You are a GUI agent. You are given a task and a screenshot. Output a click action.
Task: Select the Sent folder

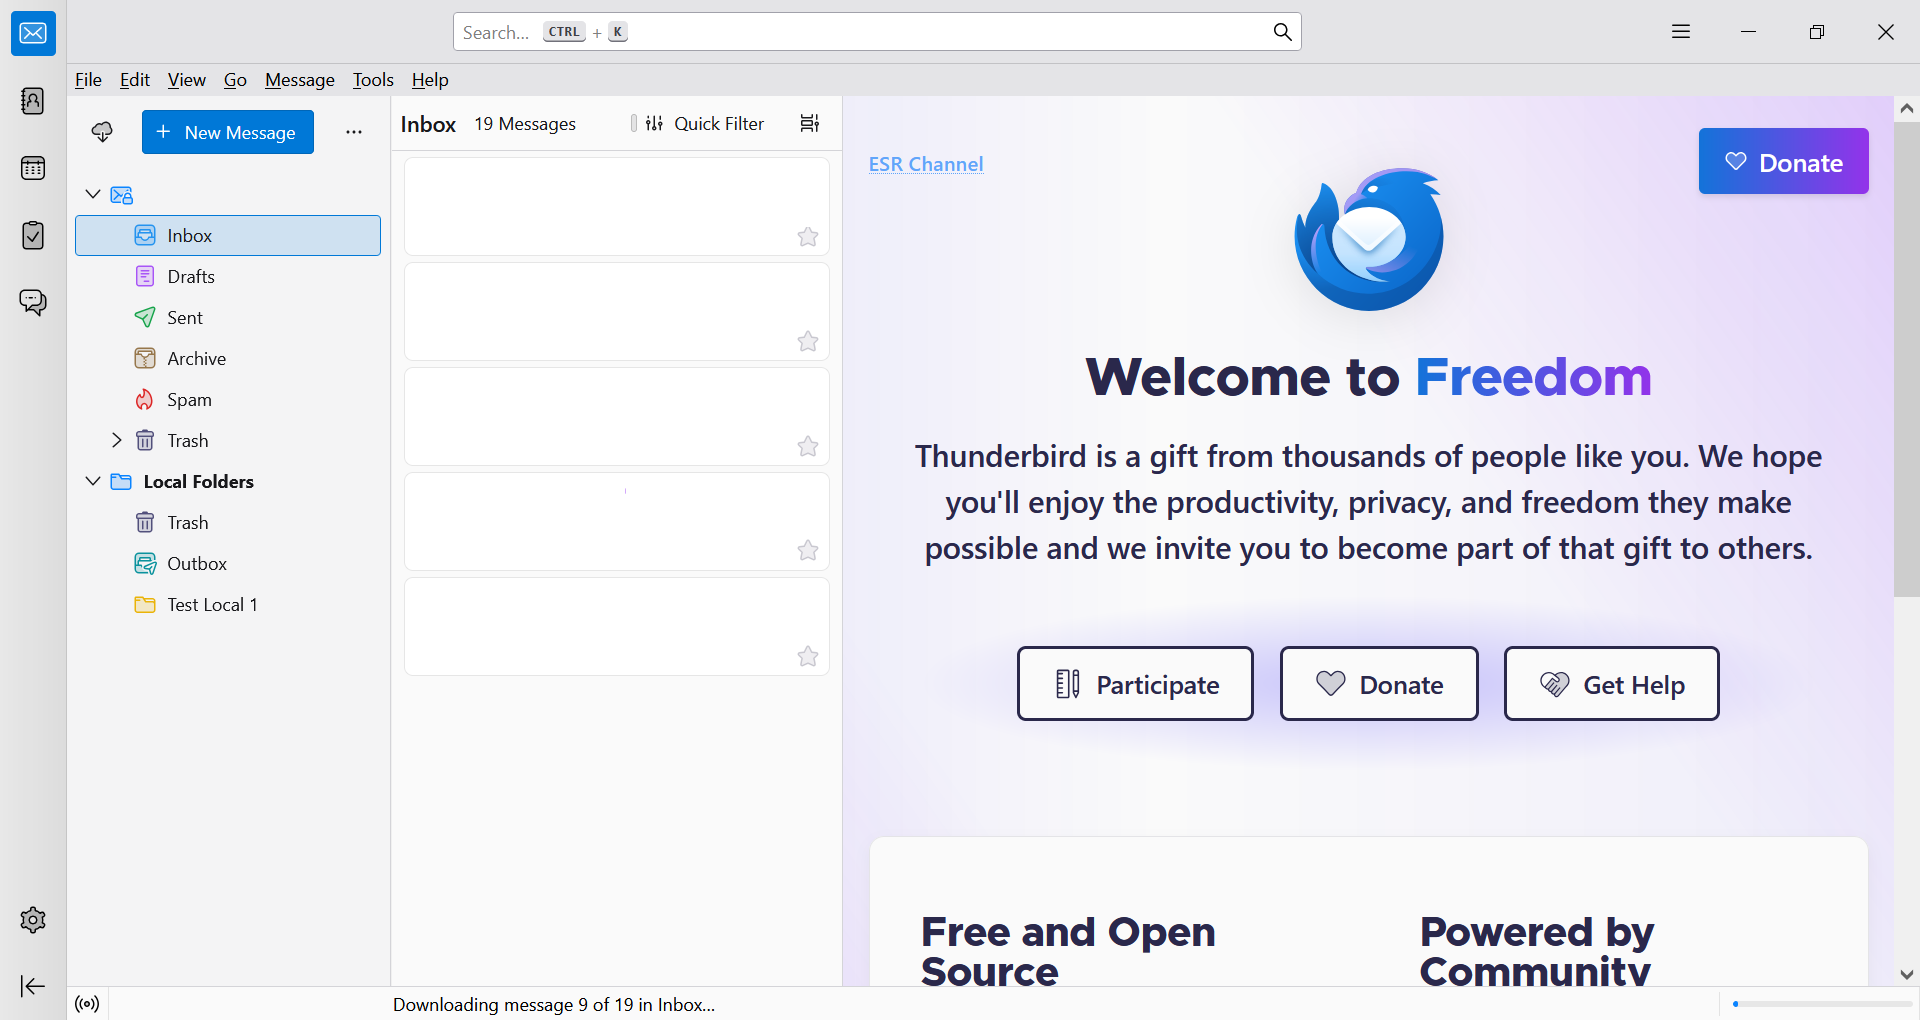pyautogui.click(x=228, y=317)
